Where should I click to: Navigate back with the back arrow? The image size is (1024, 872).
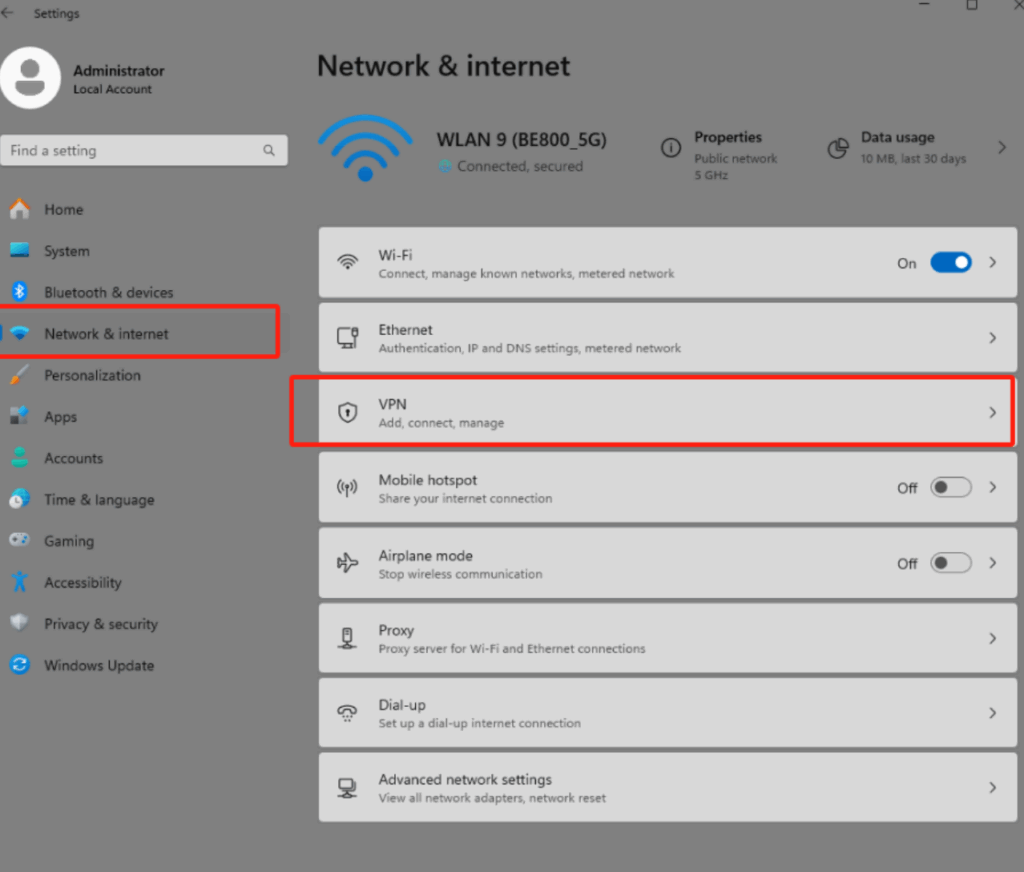[x=9, y=13]
